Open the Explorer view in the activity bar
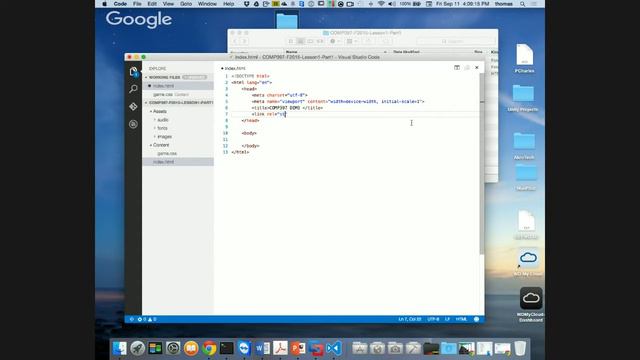Image resolution: width=640 pixels, height=360 pixels. click(133, 72)
